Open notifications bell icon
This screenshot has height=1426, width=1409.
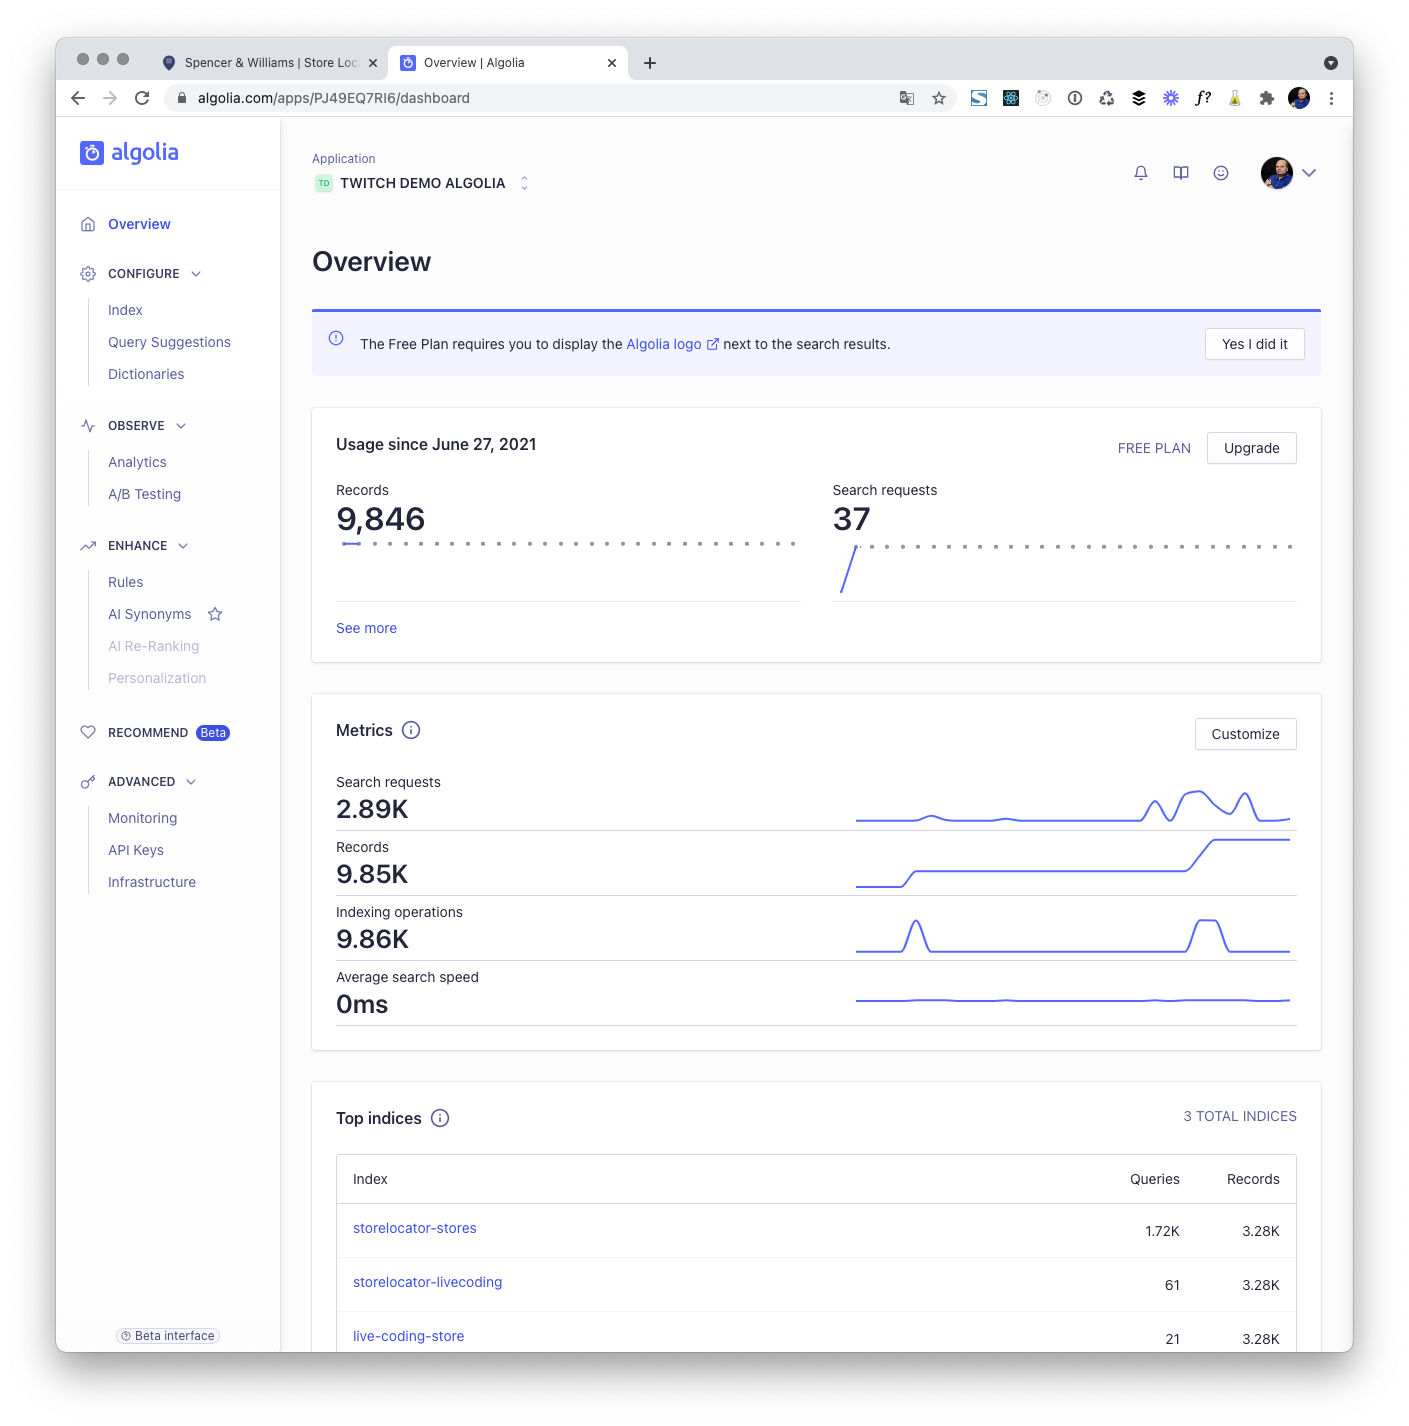(1141, 173)
